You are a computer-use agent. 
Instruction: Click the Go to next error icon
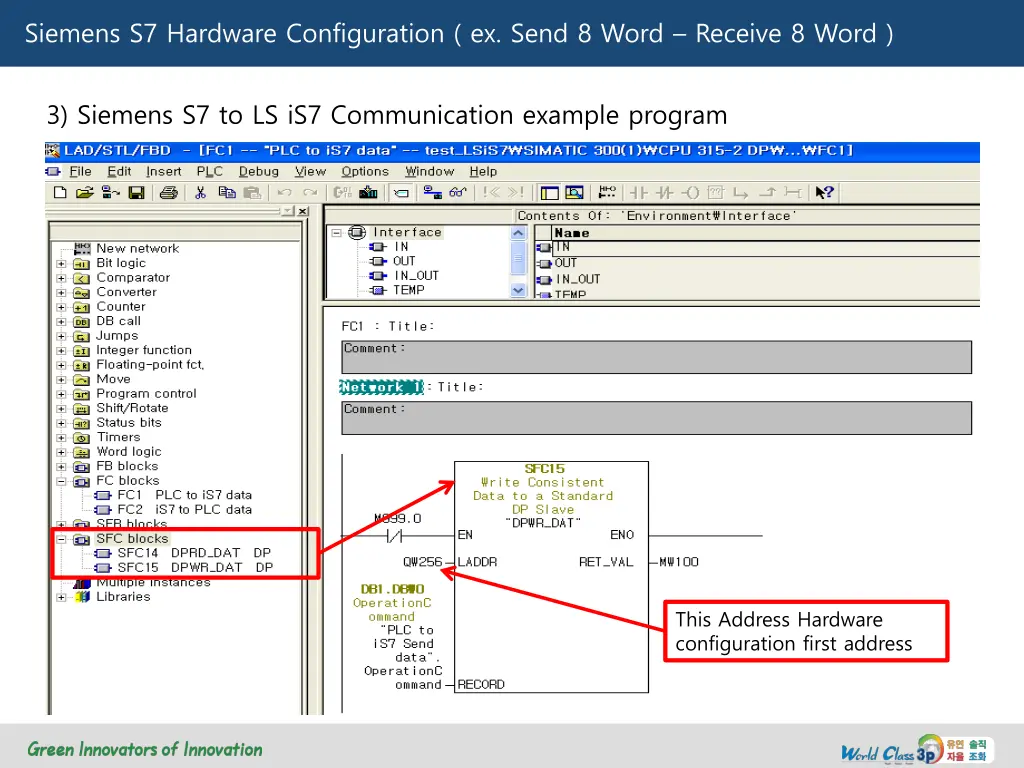click(516, 193)
